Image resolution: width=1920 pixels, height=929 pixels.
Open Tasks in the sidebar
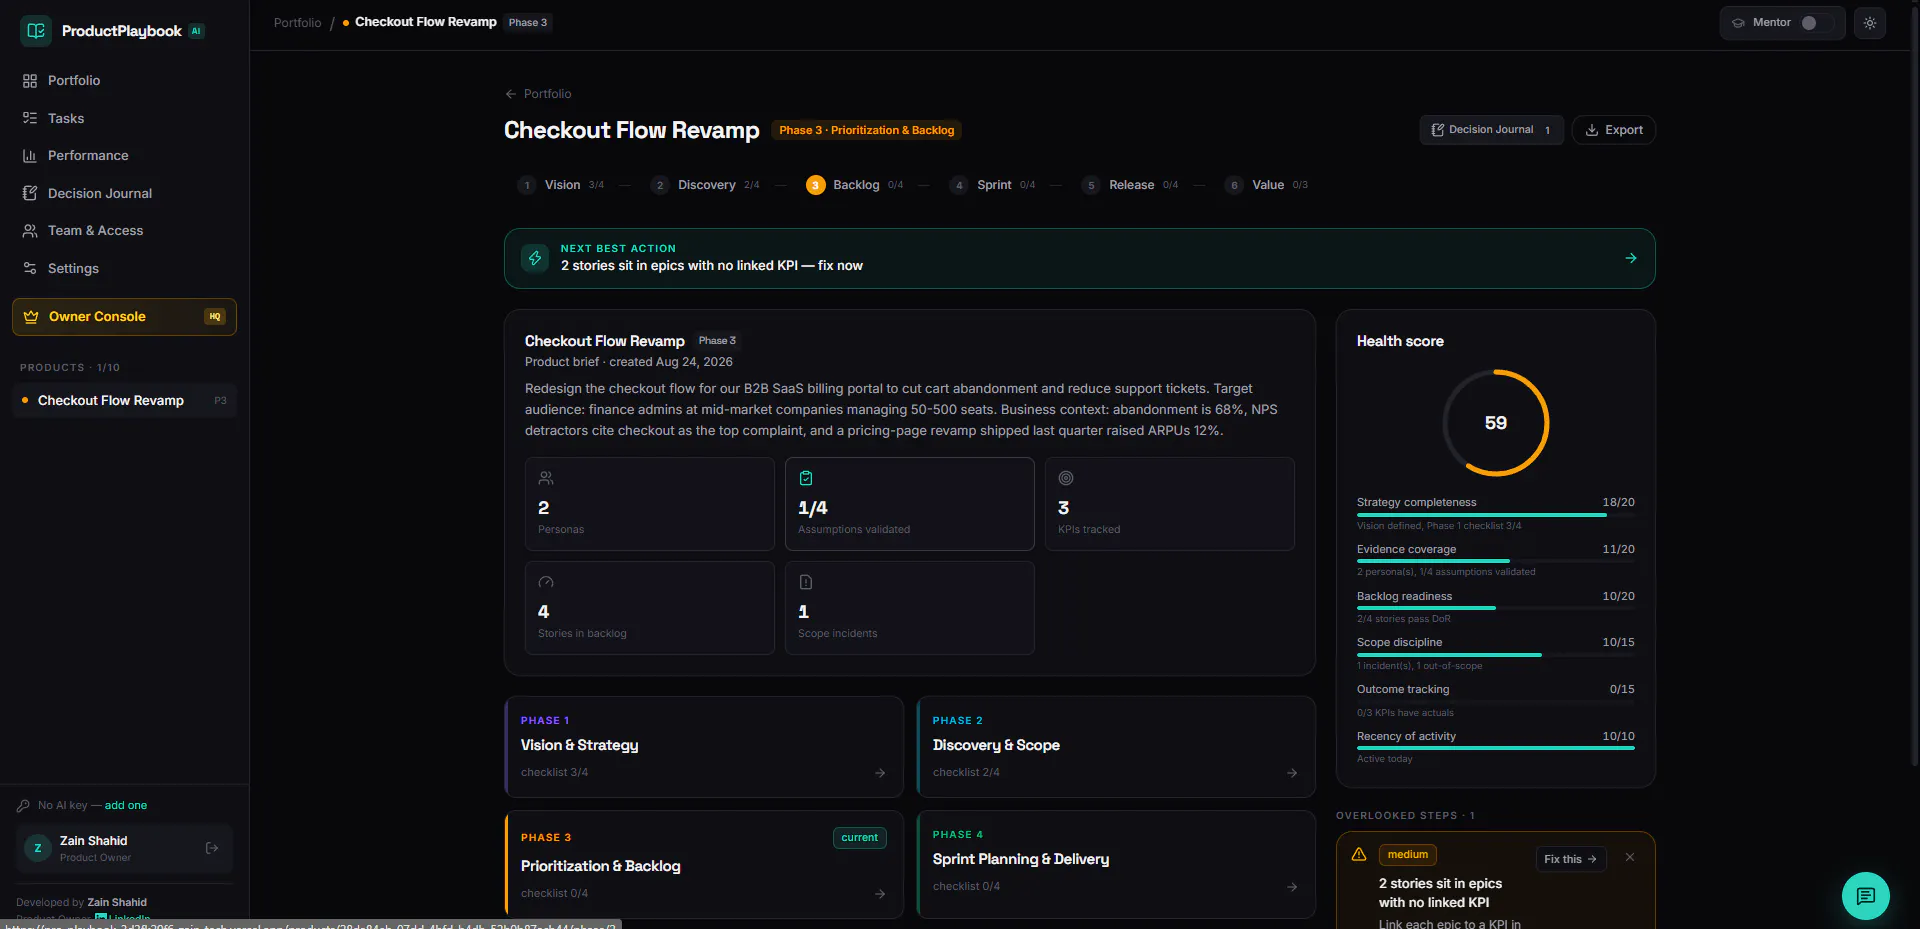coord(124,118)
